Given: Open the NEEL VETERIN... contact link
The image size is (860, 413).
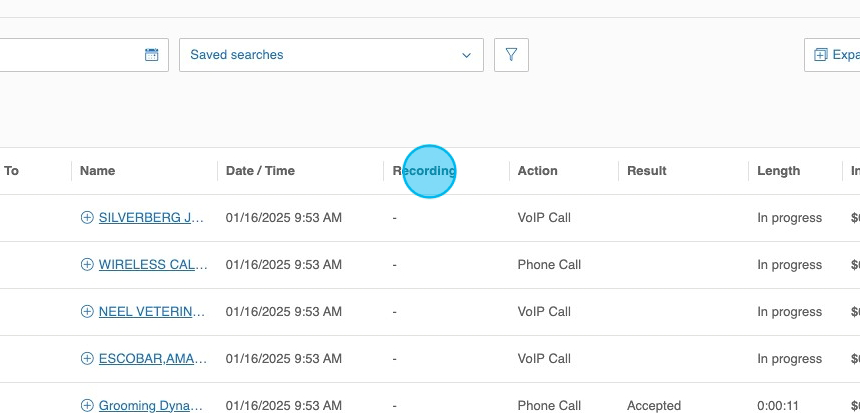Looking at the screenshot, I should (152, 312).
